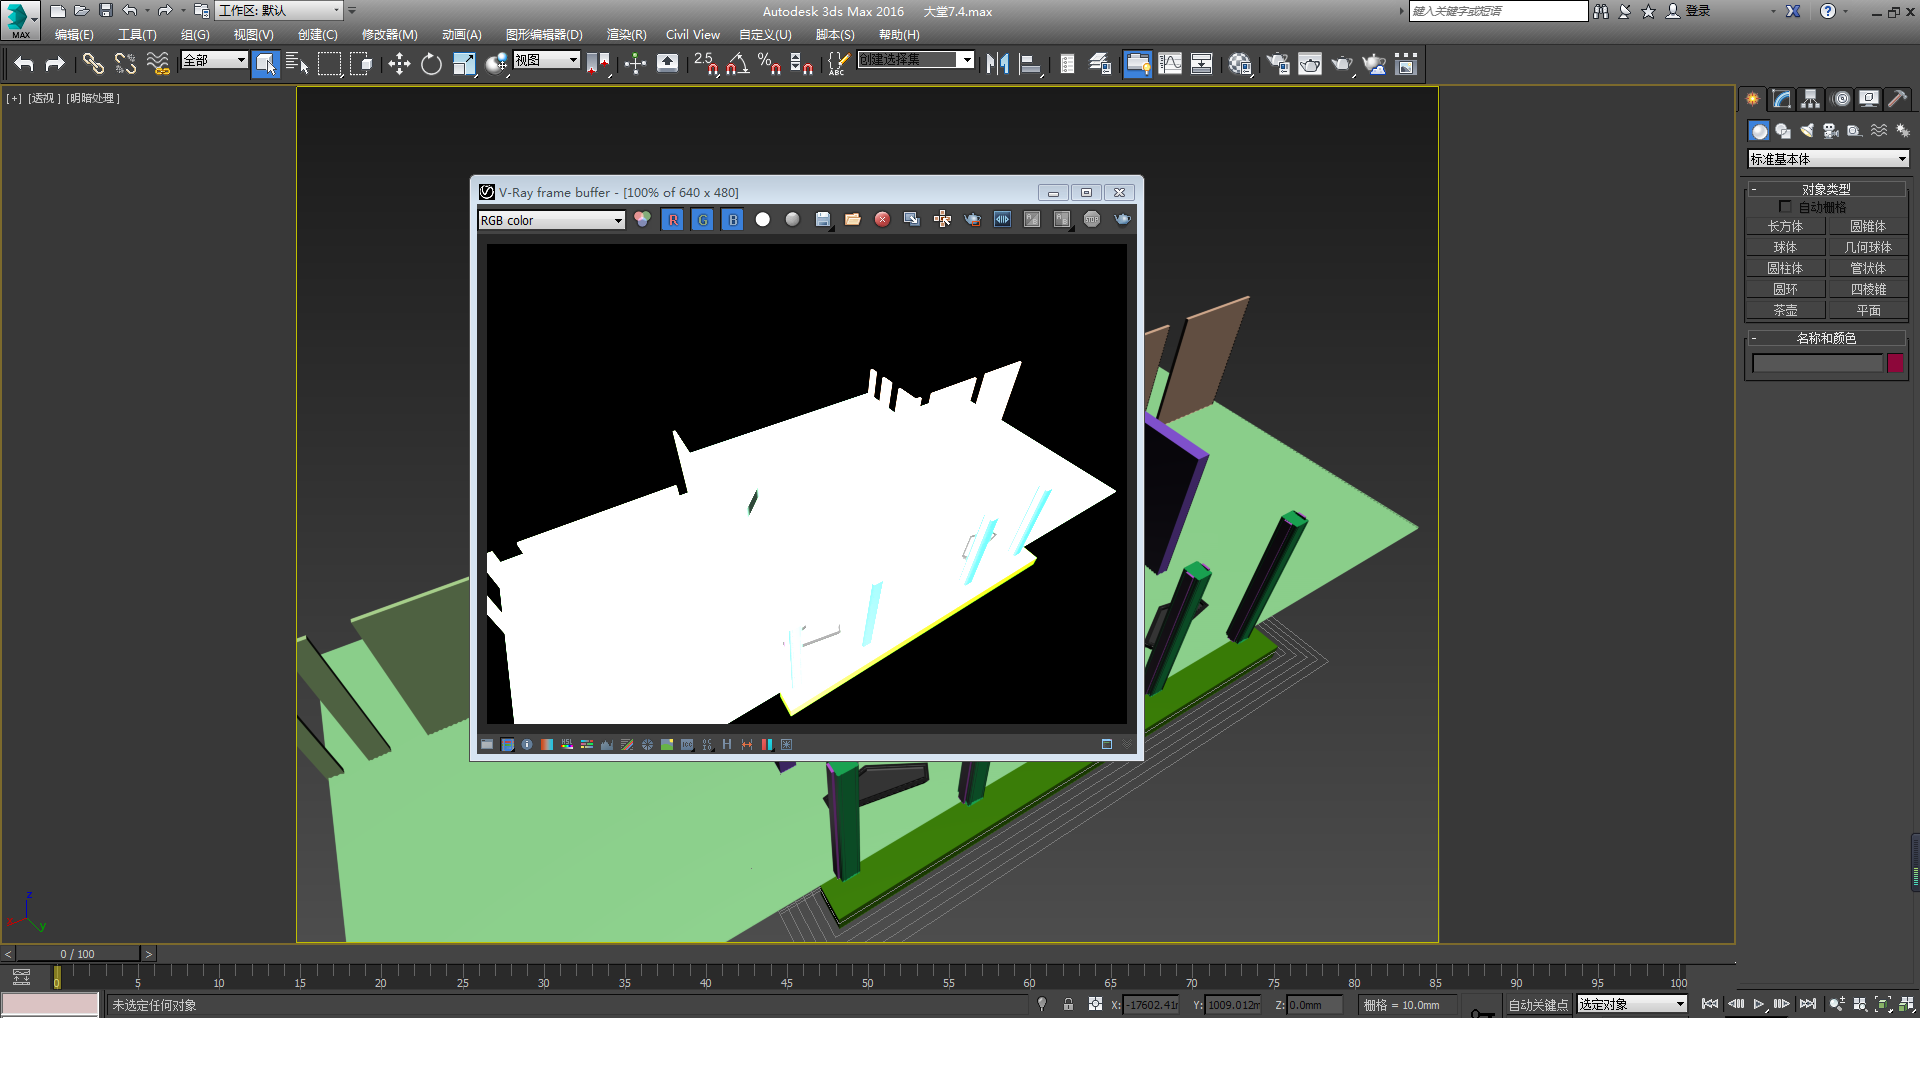Click the V-Ray stop render icon
1920x1080 pixels.
tap(1092, 219)
